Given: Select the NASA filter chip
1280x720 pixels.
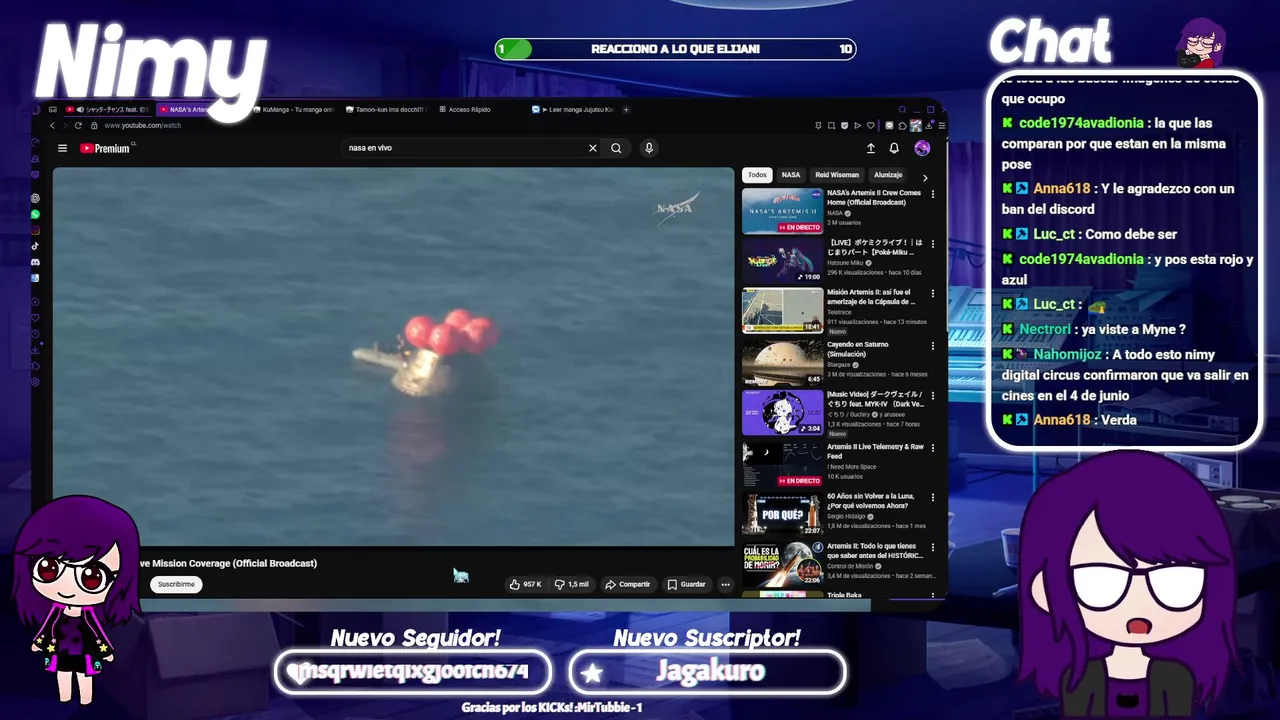Looking at the screenshot, I should pos(791,175).
